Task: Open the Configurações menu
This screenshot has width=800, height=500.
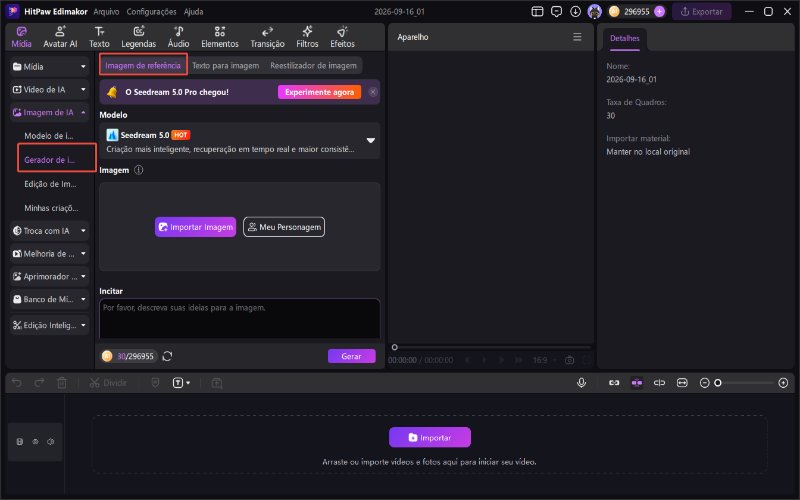Action: [x=152, y=11]
